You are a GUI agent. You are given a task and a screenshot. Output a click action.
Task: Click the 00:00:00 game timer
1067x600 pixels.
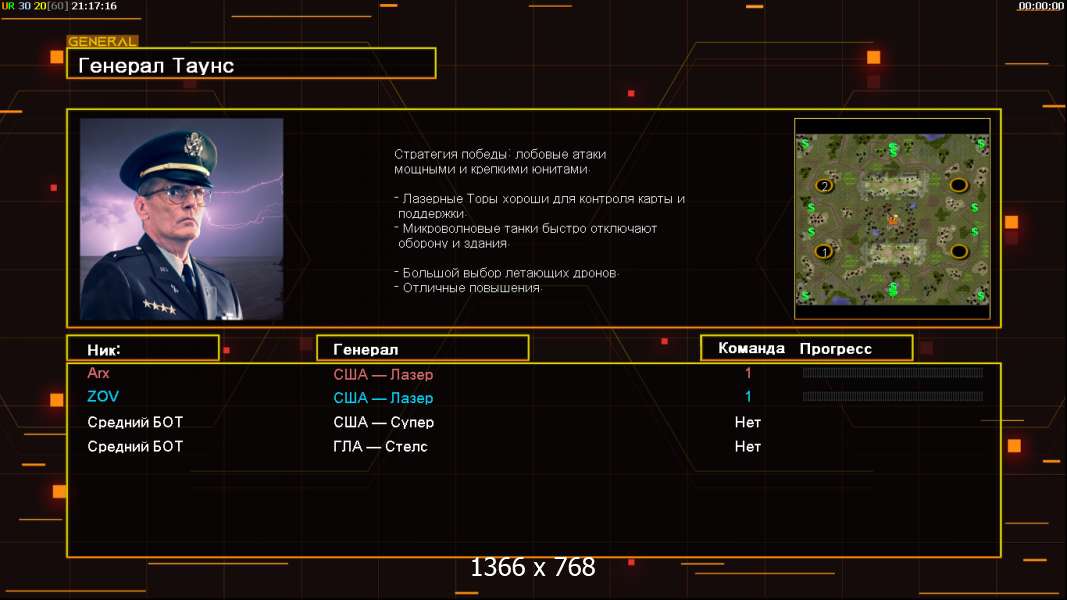[x=1040, y=6]
